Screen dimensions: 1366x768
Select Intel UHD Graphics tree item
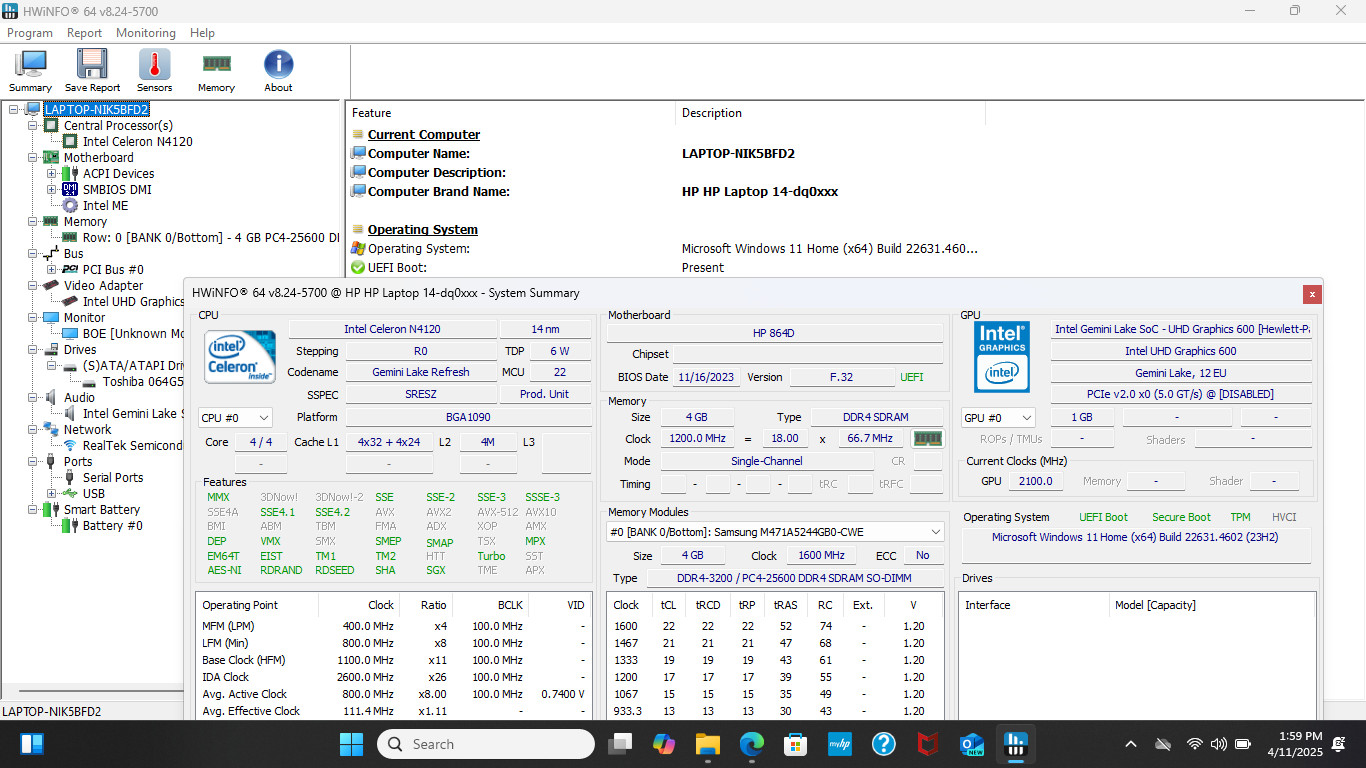(133, 302)
